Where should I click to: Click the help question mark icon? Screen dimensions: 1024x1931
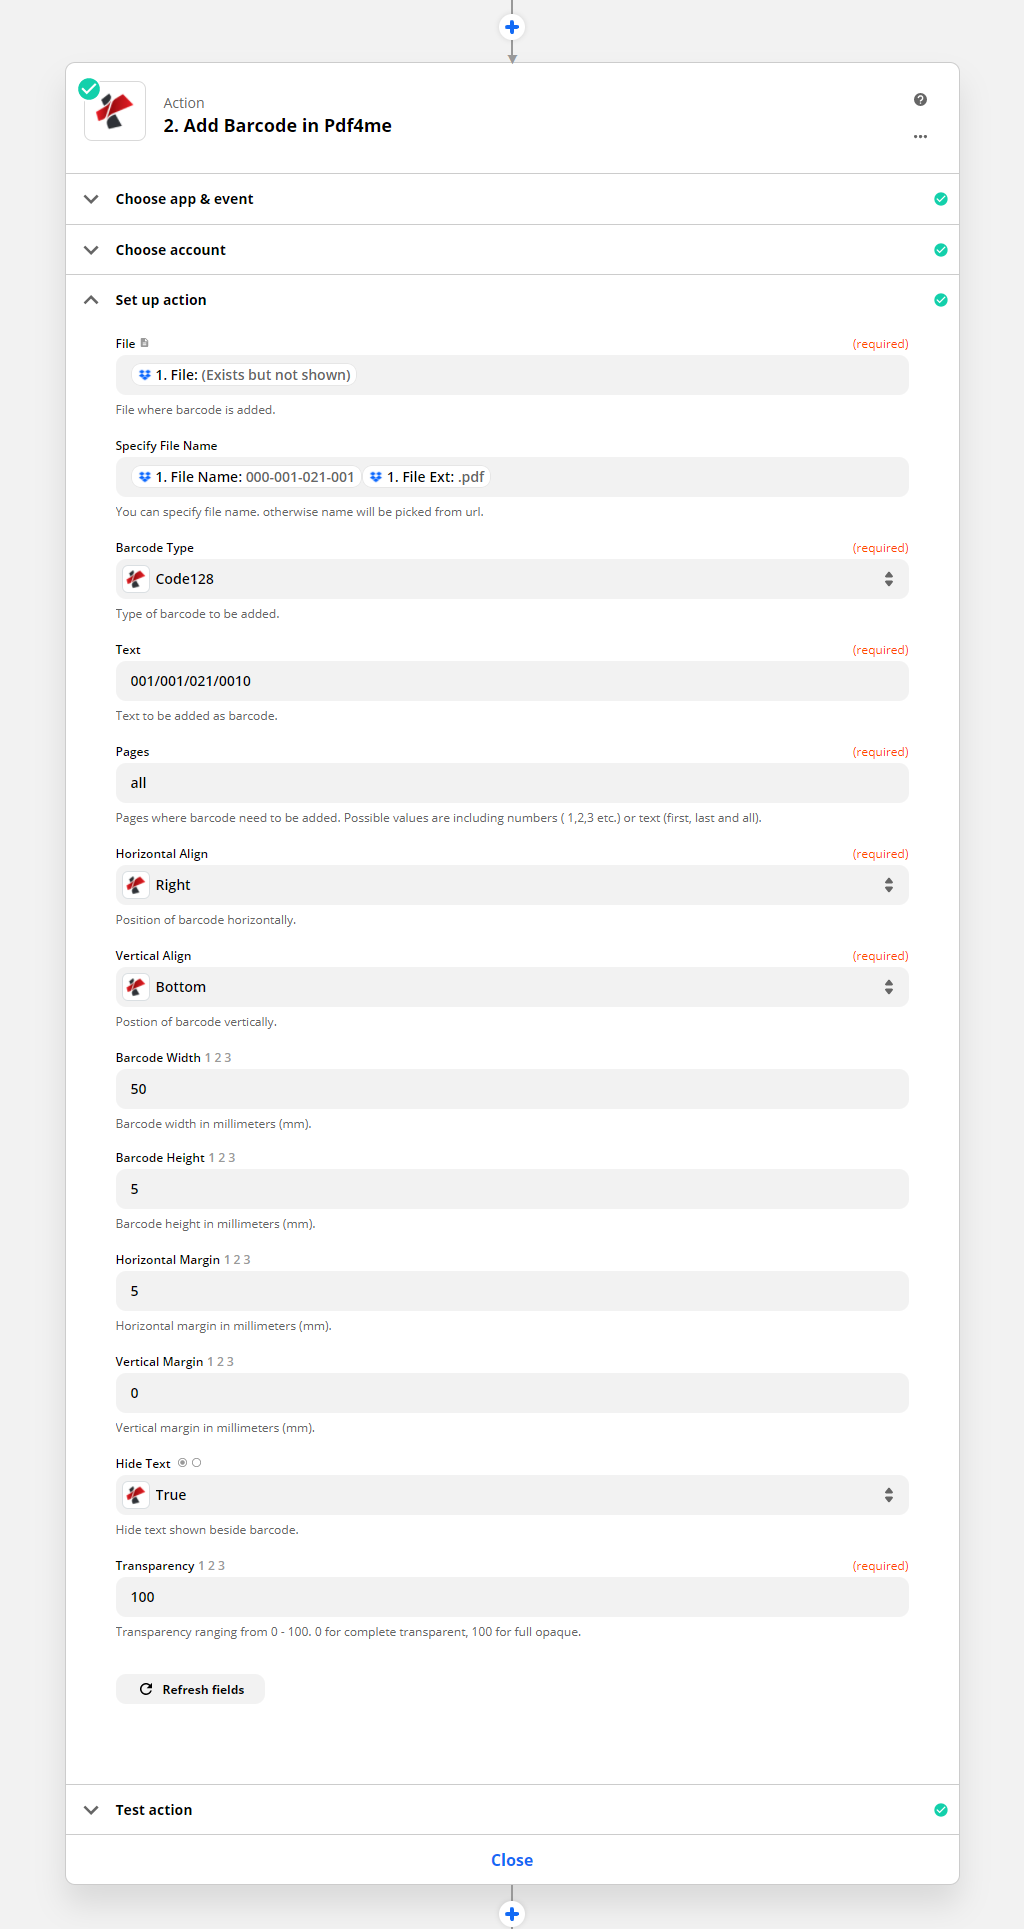(920, 100)
